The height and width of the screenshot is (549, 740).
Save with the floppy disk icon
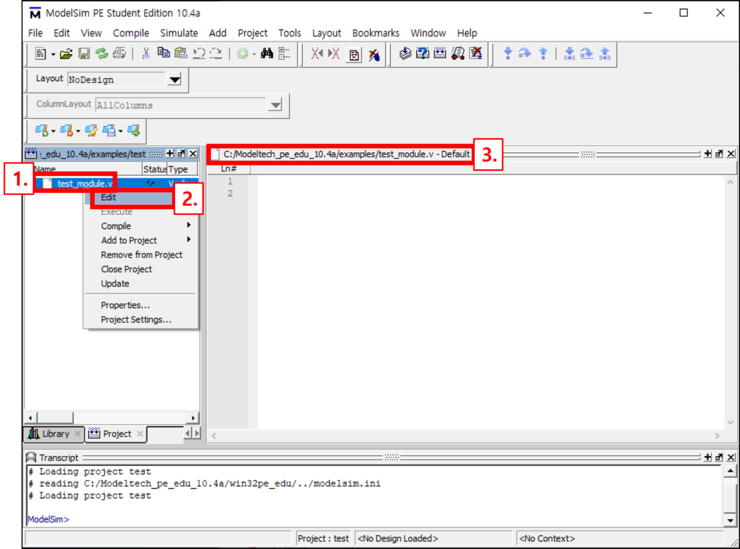coord(84,54)
